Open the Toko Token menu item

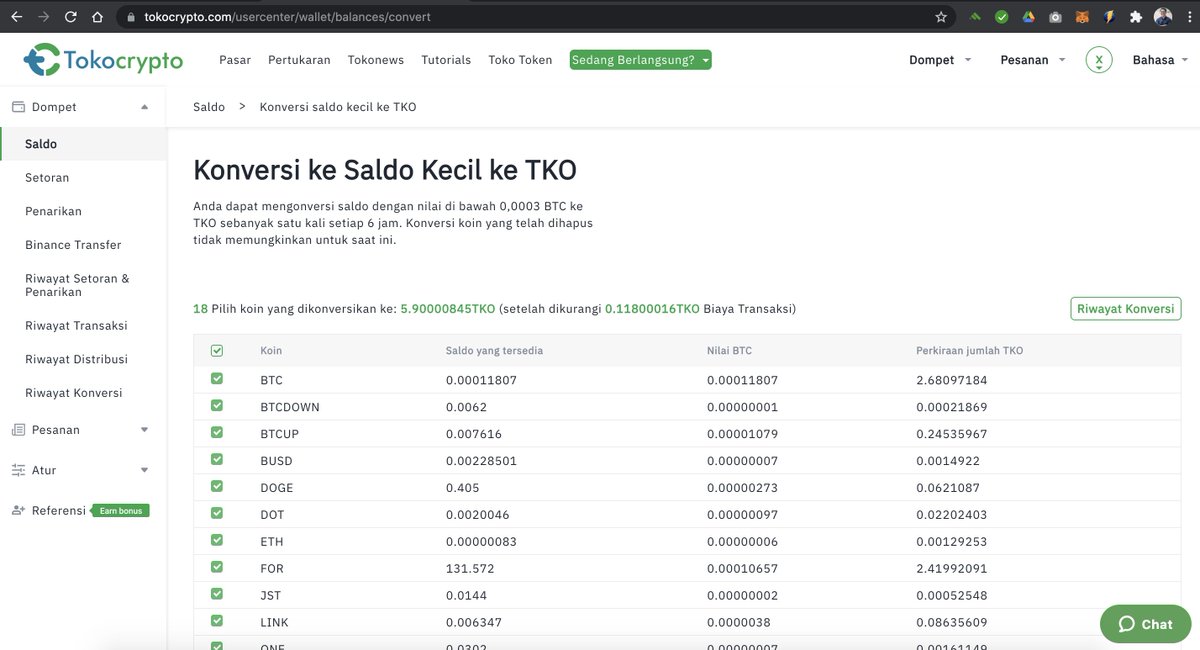(x=520, y=60)
